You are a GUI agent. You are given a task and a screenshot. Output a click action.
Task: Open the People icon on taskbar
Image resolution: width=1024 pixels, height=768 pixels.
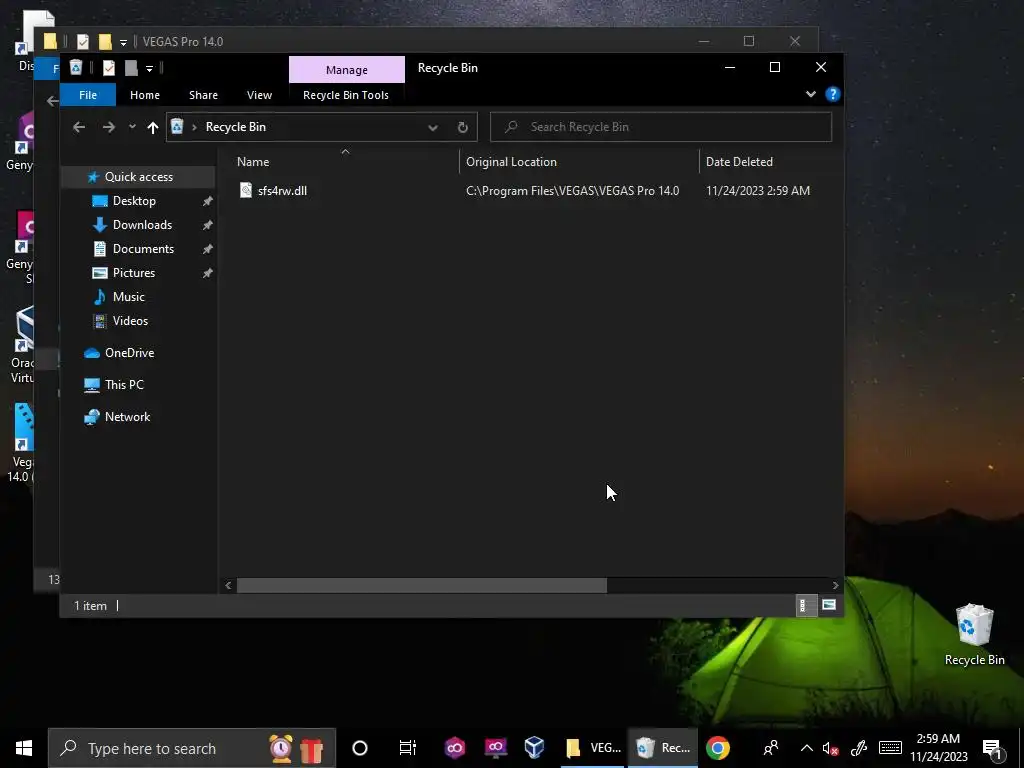click(x=771, y=748)
